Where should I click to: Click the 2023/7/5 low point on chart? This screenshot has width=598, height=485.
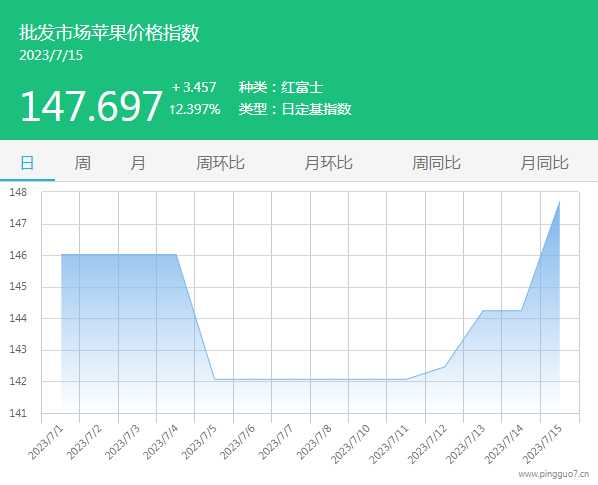[x=215, y=379]
